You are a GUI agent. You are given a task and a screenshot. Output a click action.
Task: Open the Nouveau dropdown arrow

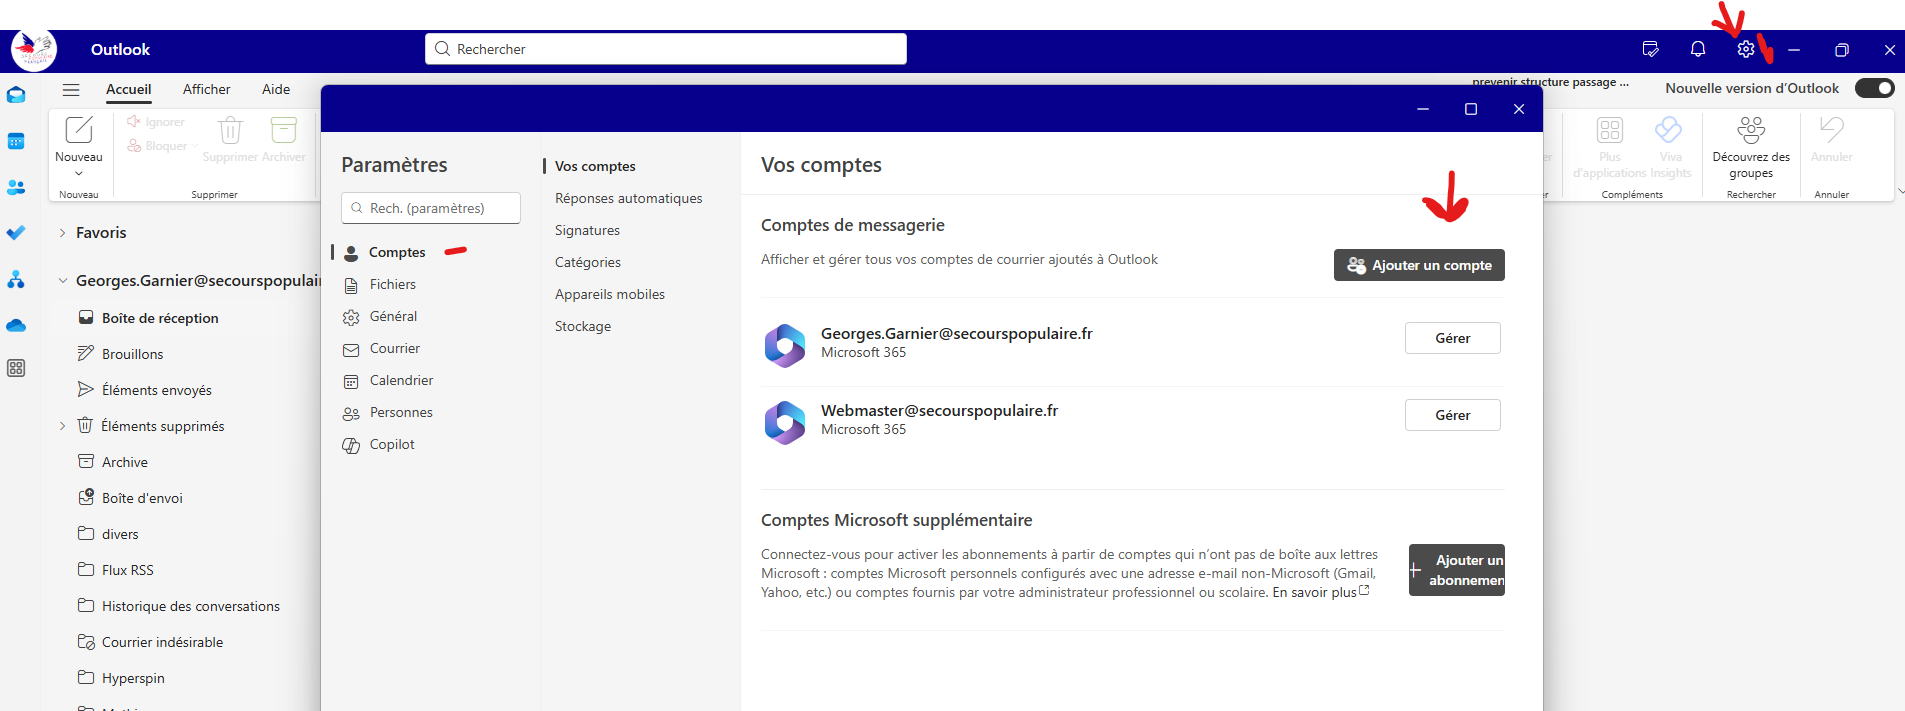pyautogui.click(x=79, y=174)
